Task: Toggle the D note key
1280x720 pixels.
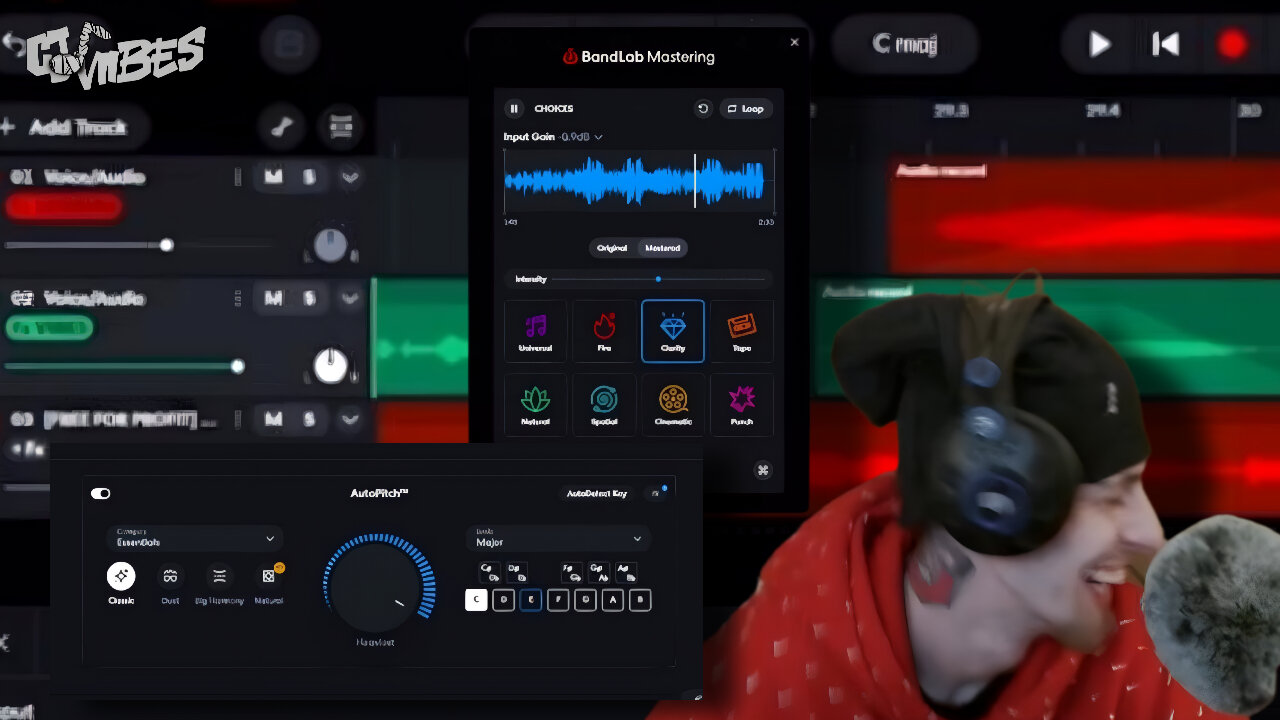Action: (504, 600)
